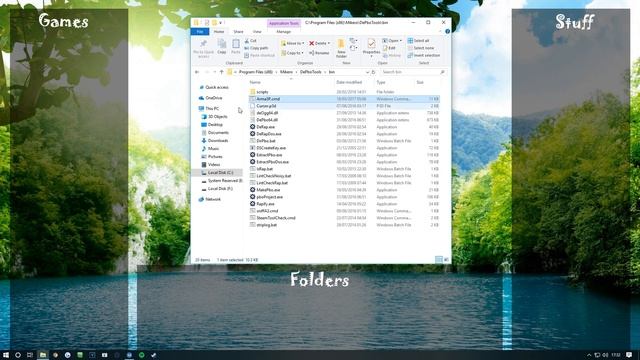Image resolution: width=640 pixels, height=360 pixels.
Task: Open Properties from the ribbon
Action: point(371,48)
